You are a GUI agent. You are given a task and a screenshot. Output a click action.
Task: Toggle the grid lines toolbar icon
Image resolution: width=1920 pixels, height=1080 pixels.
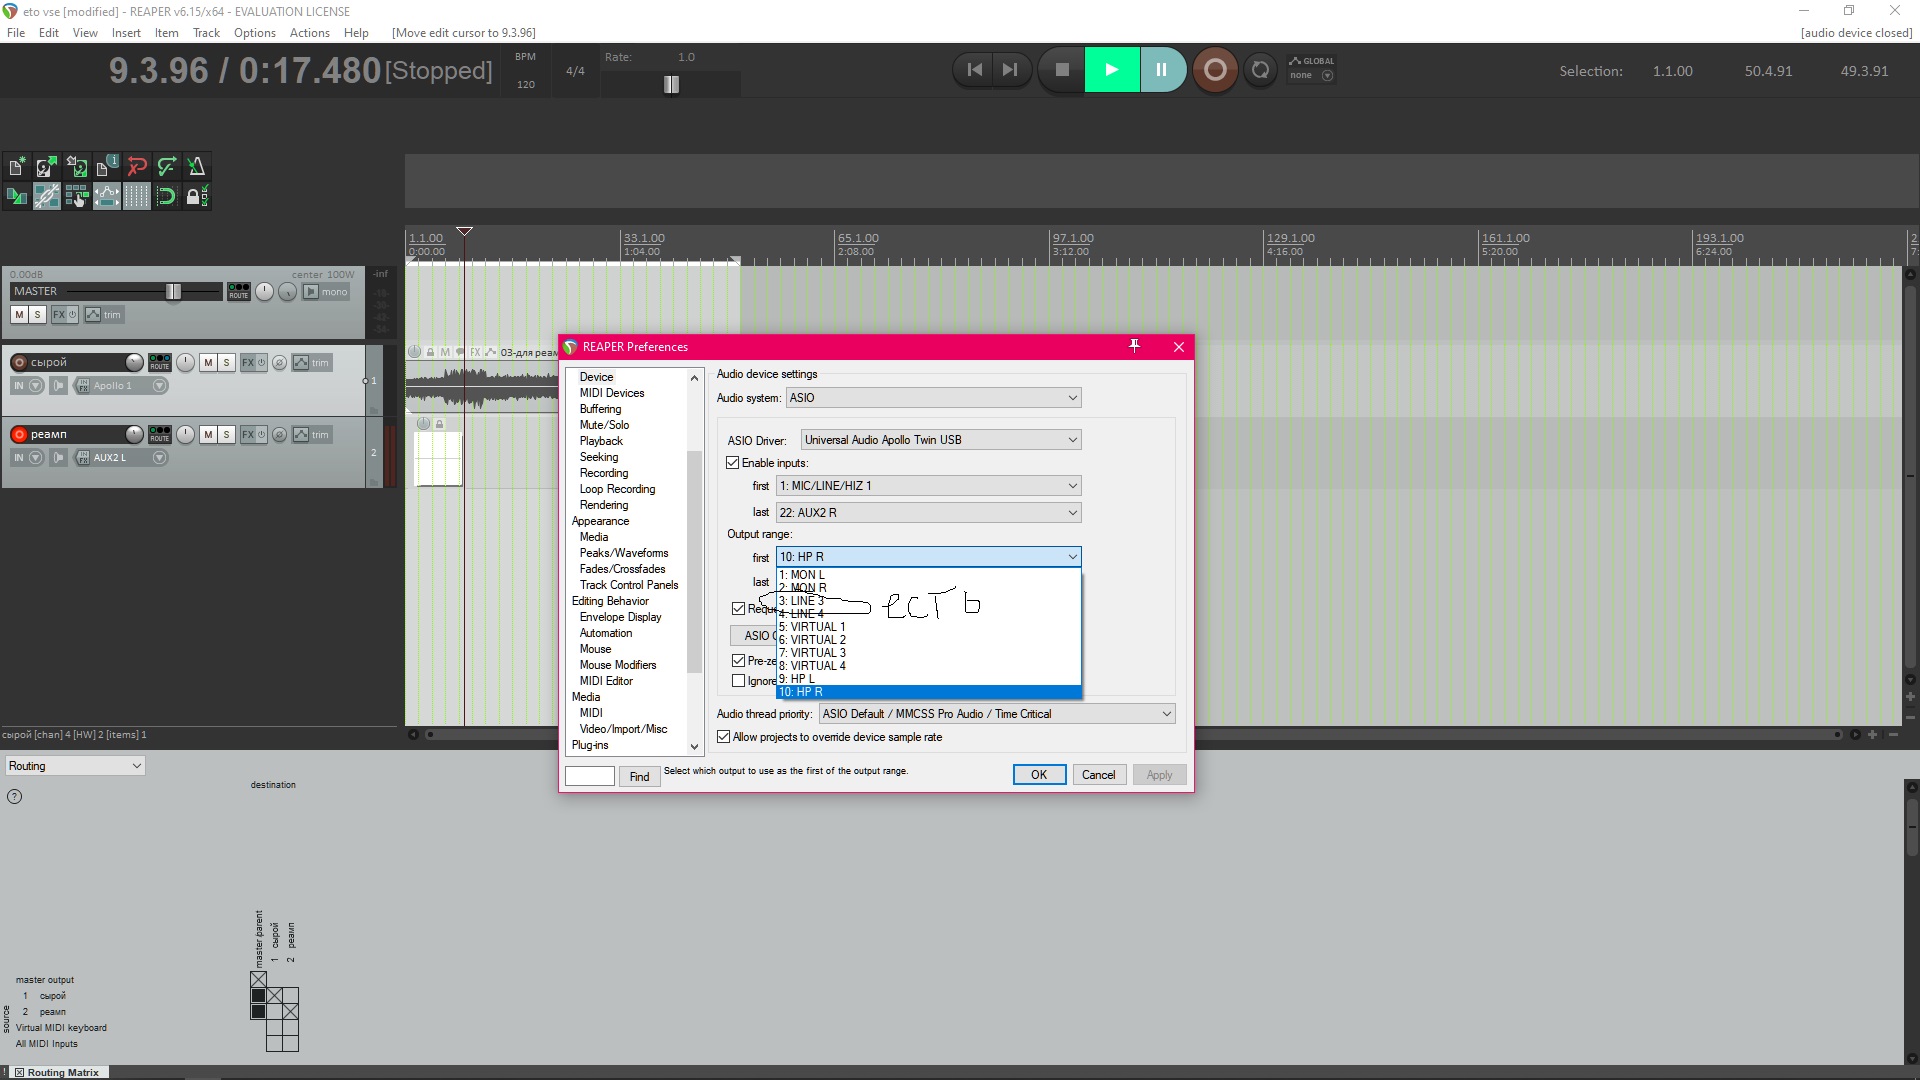(137, 197)
